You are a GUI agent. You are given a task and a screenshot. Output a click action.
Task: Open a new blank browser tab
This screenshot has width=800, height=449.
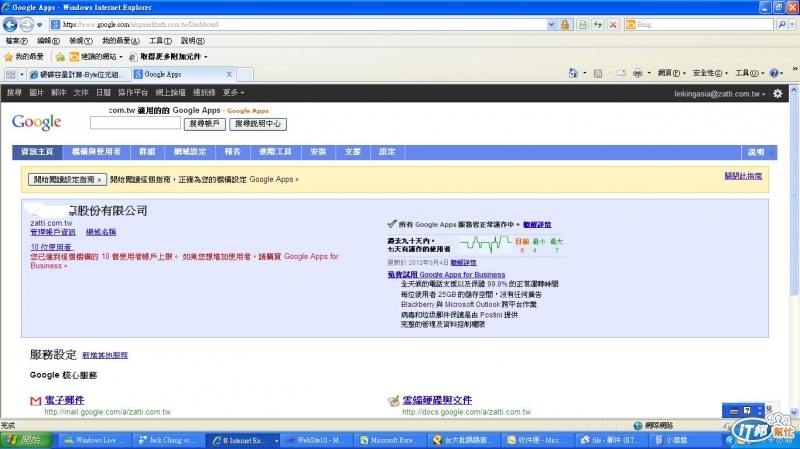point(245,74)
